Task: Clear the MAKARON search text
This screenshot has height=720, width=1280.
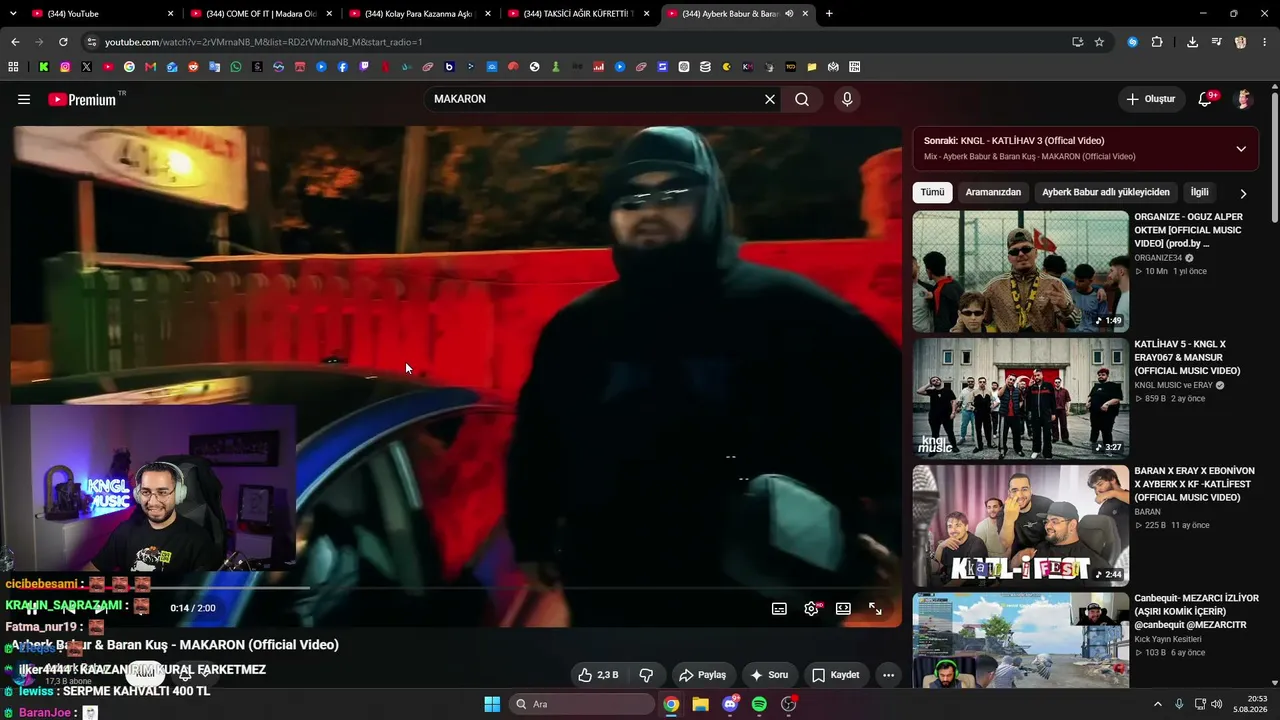Action: (x=770, y=99)
